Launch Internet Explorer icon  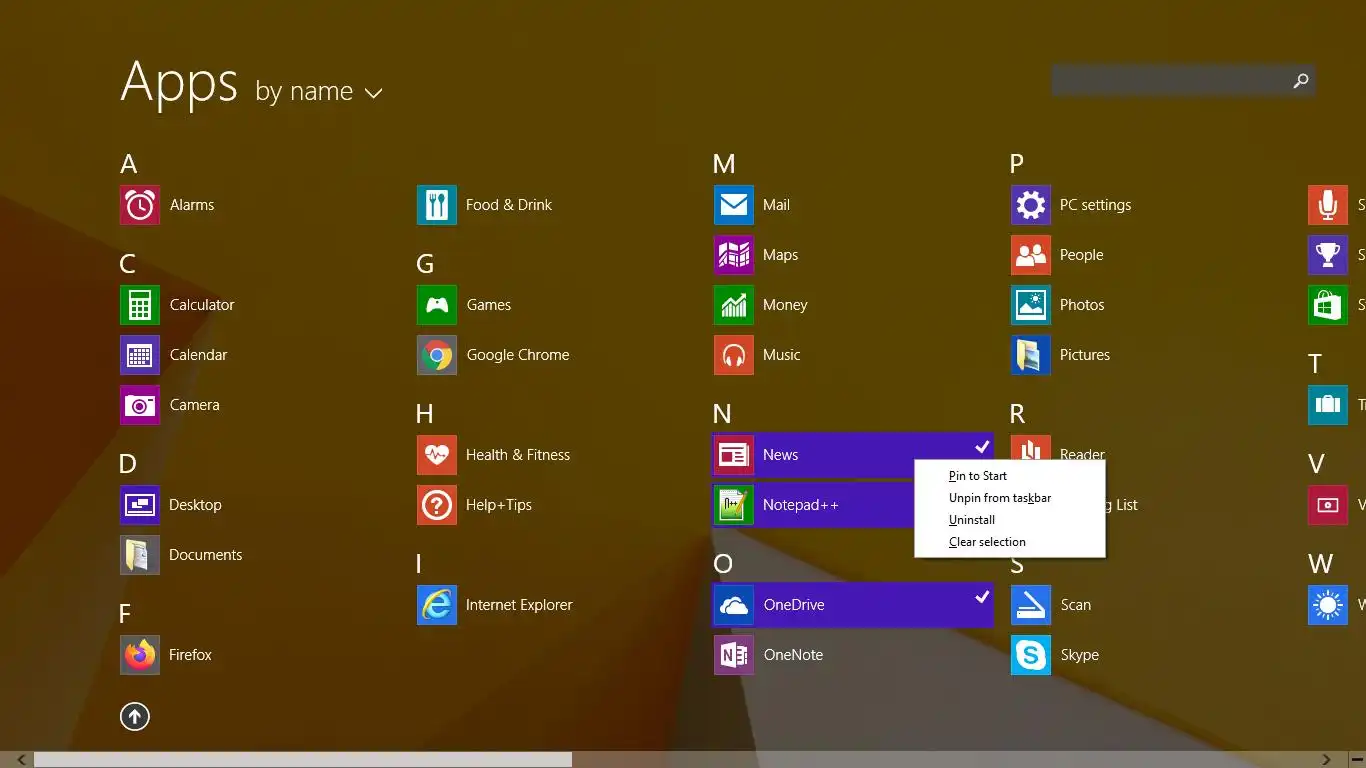(437, 605)
